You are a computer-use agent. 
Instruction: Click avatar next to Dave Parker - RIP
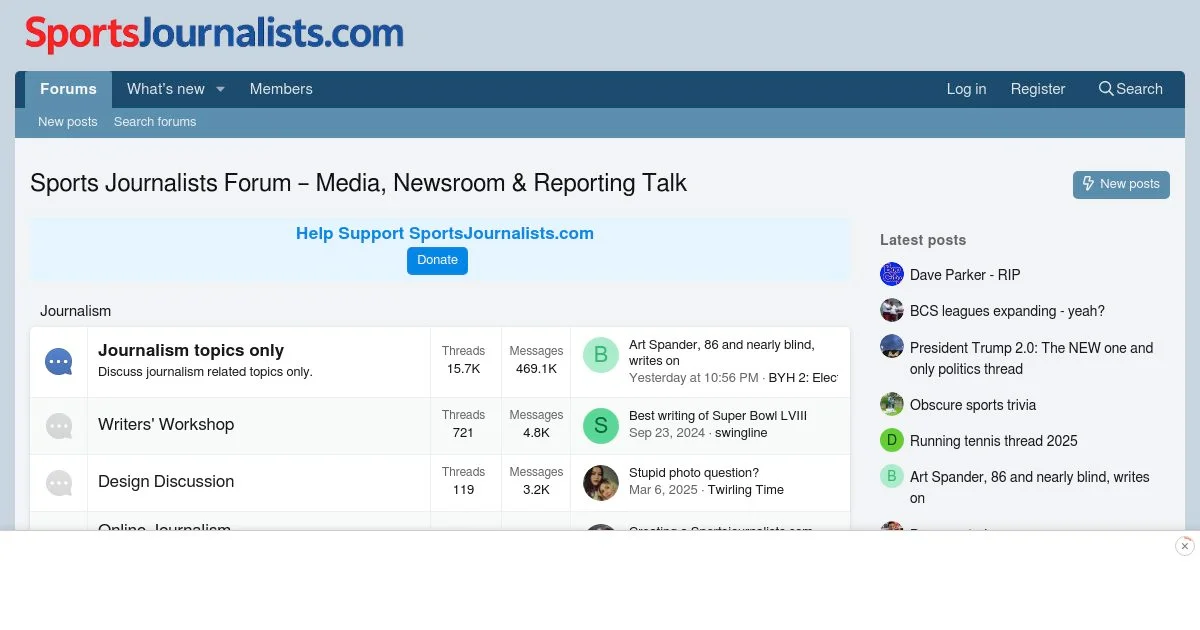[892, 274]
